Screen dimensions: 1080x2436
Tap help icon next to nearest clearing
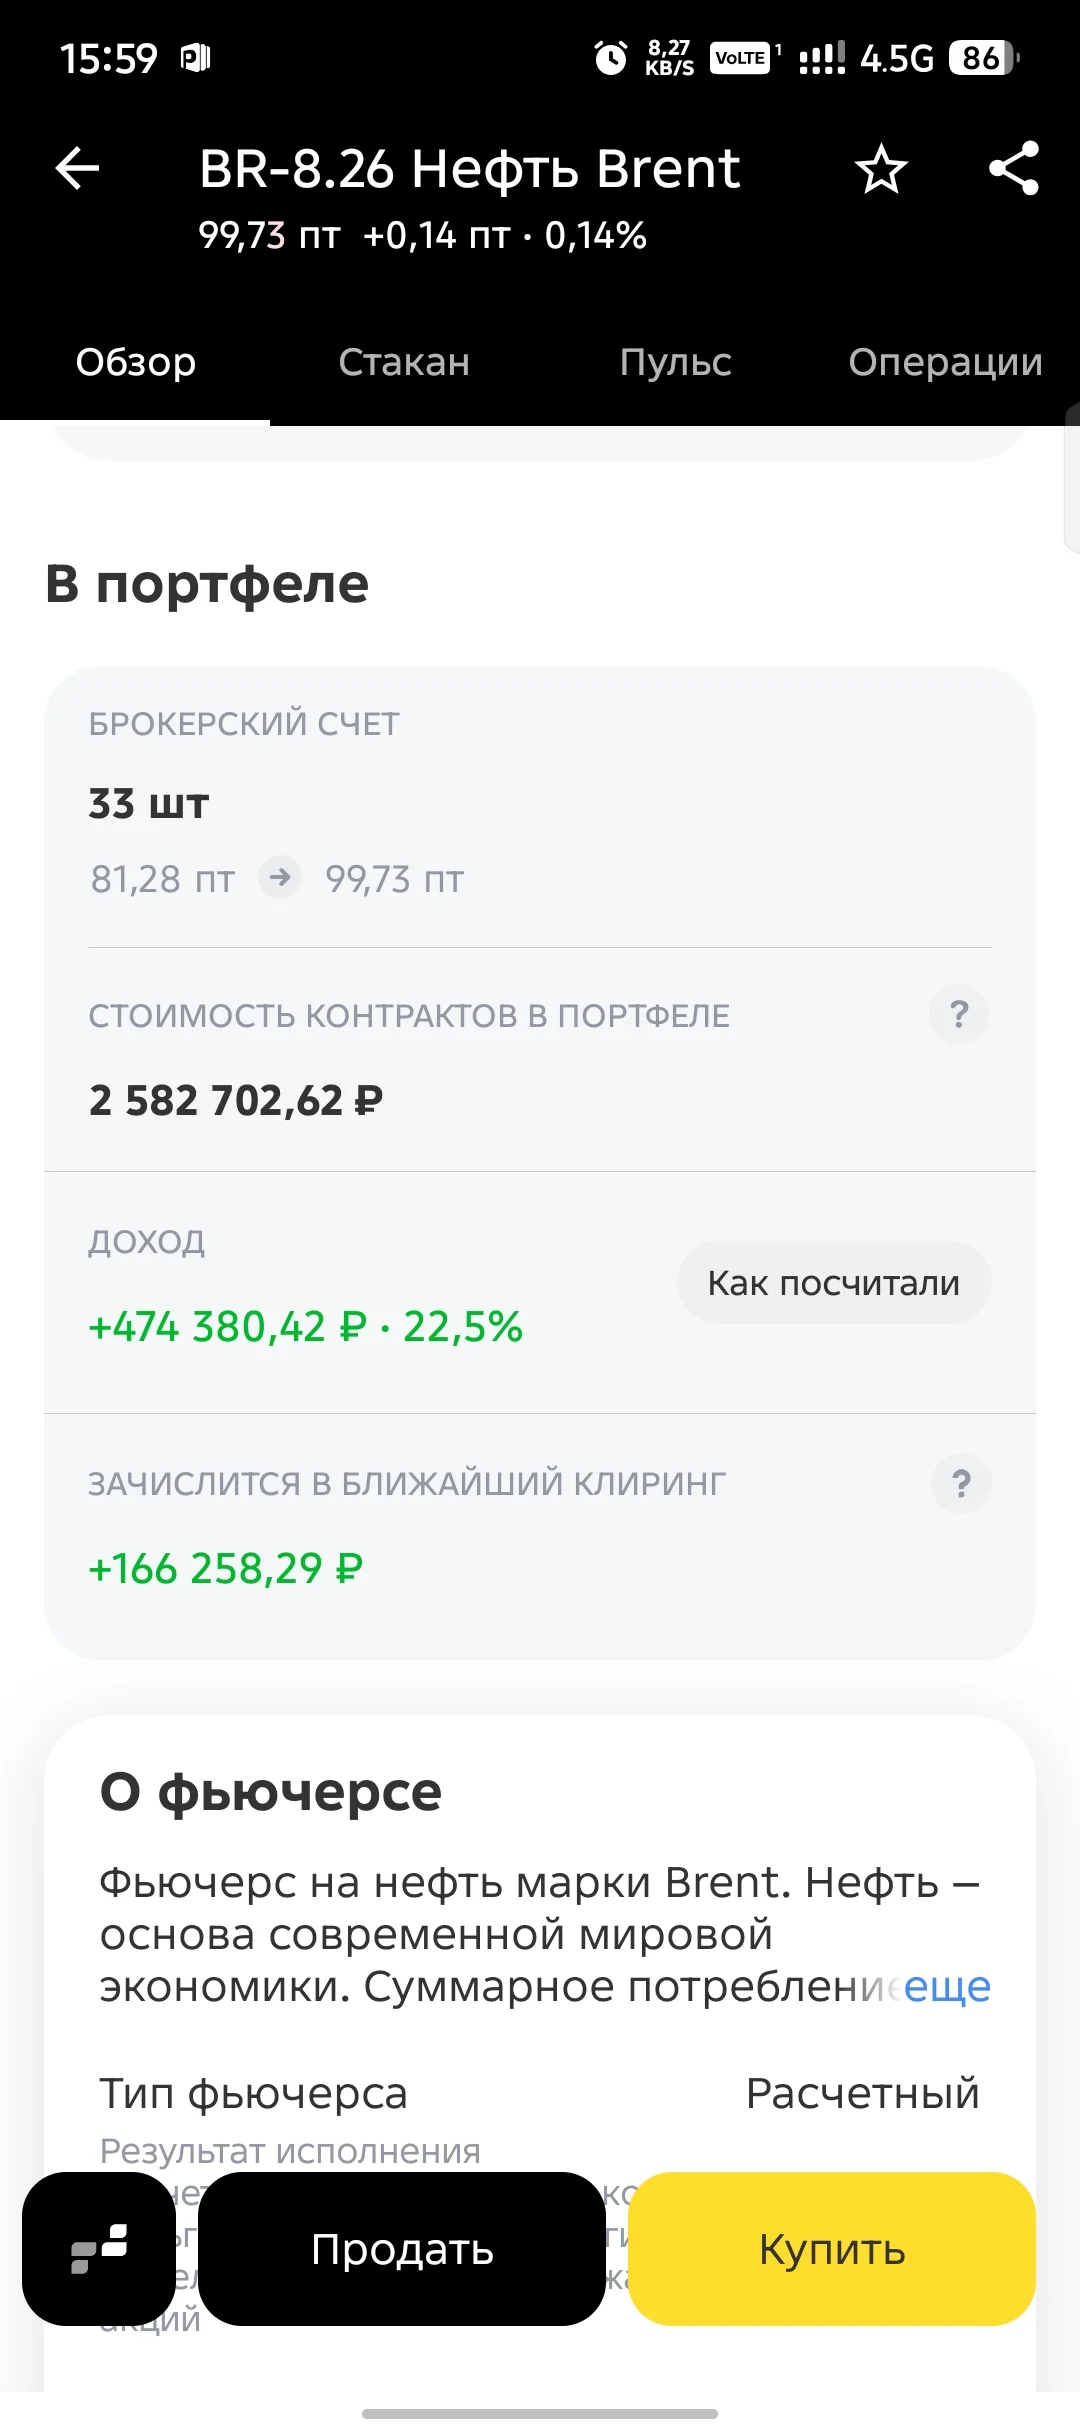961,1483
